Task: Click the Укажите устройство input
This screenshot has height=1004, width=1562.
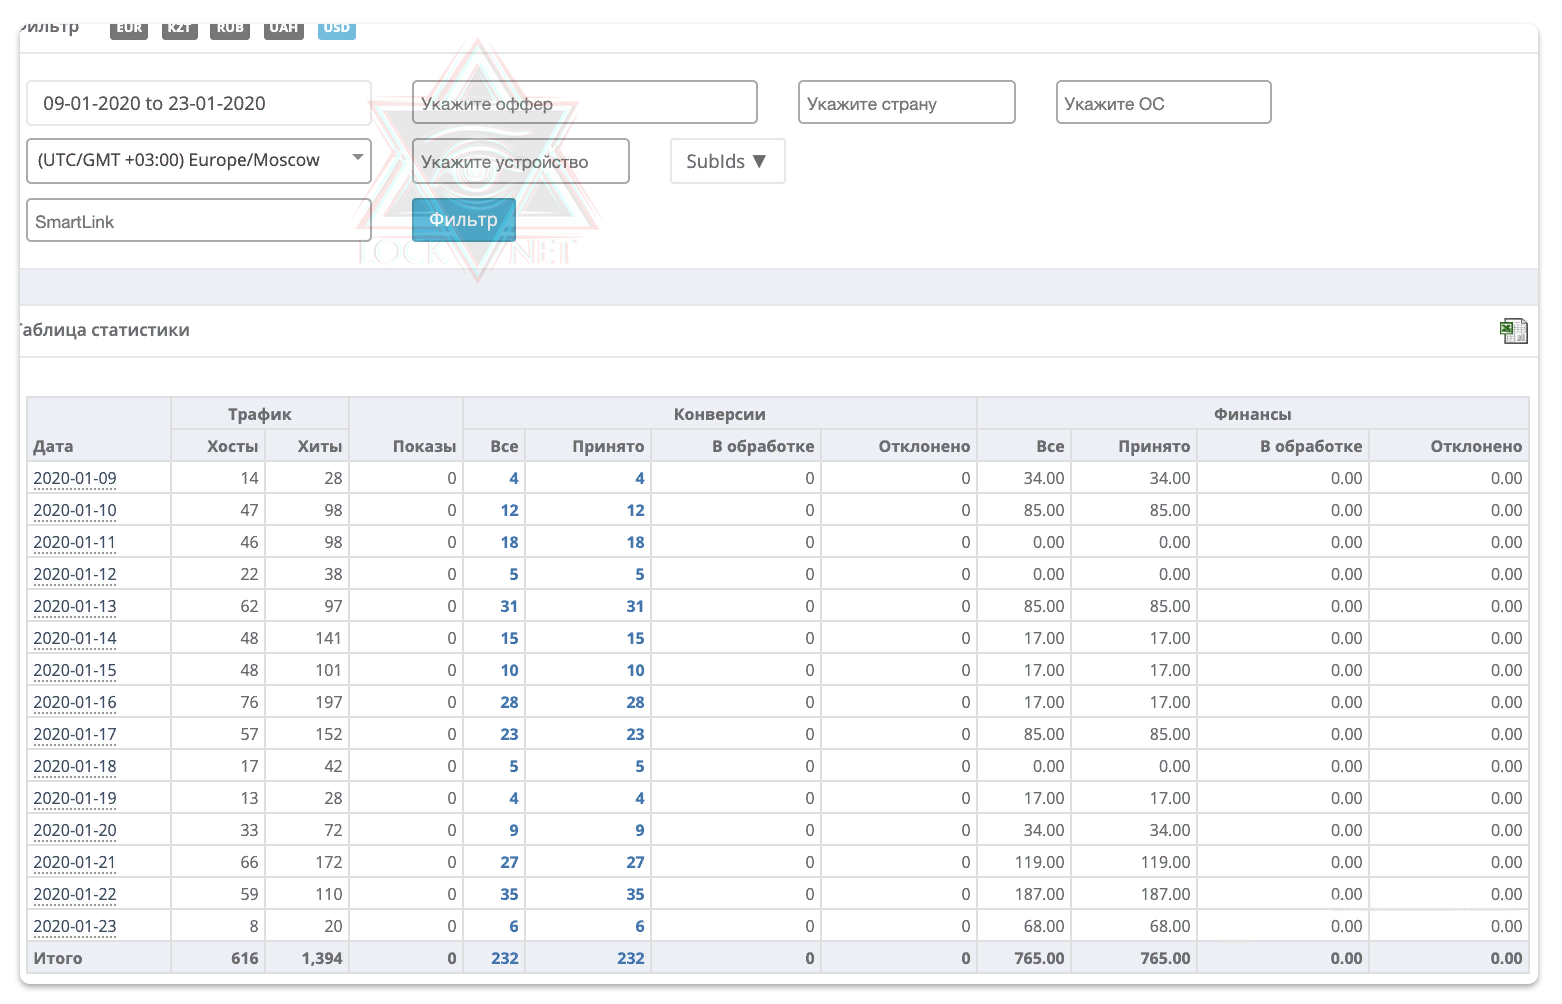Action: (x=521, y=161)
